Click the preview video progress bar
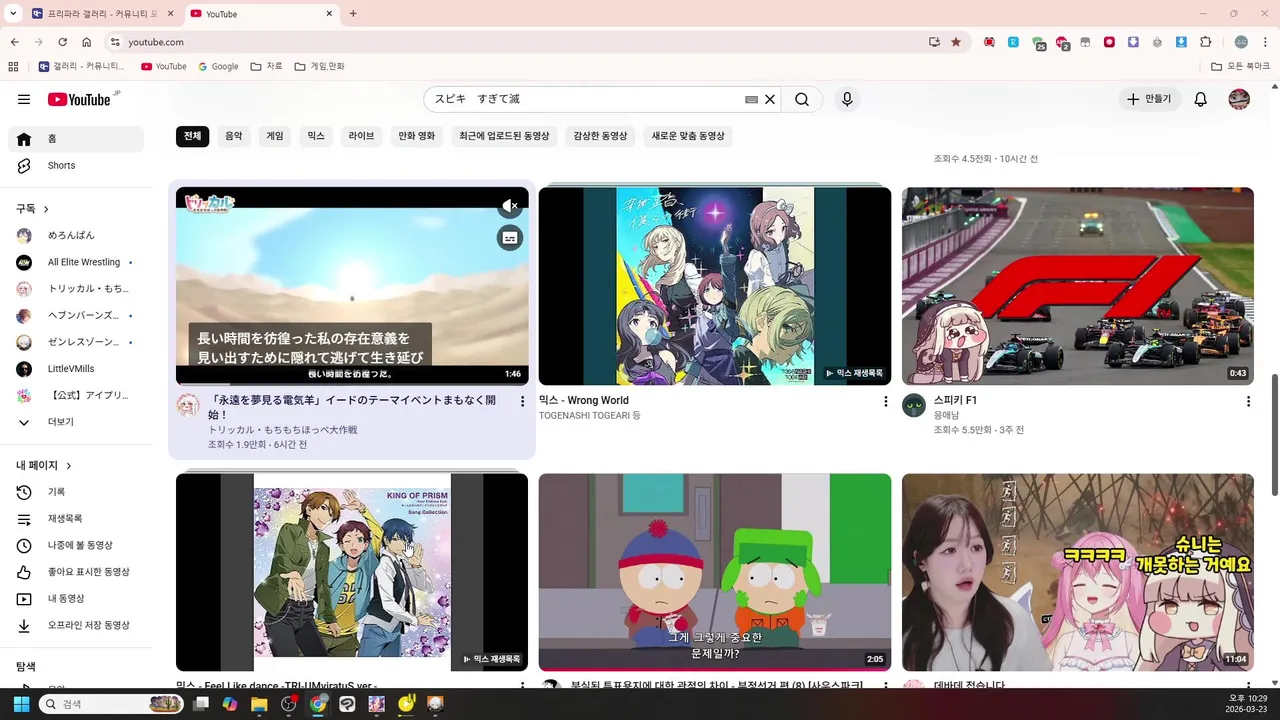 (352, 384)
